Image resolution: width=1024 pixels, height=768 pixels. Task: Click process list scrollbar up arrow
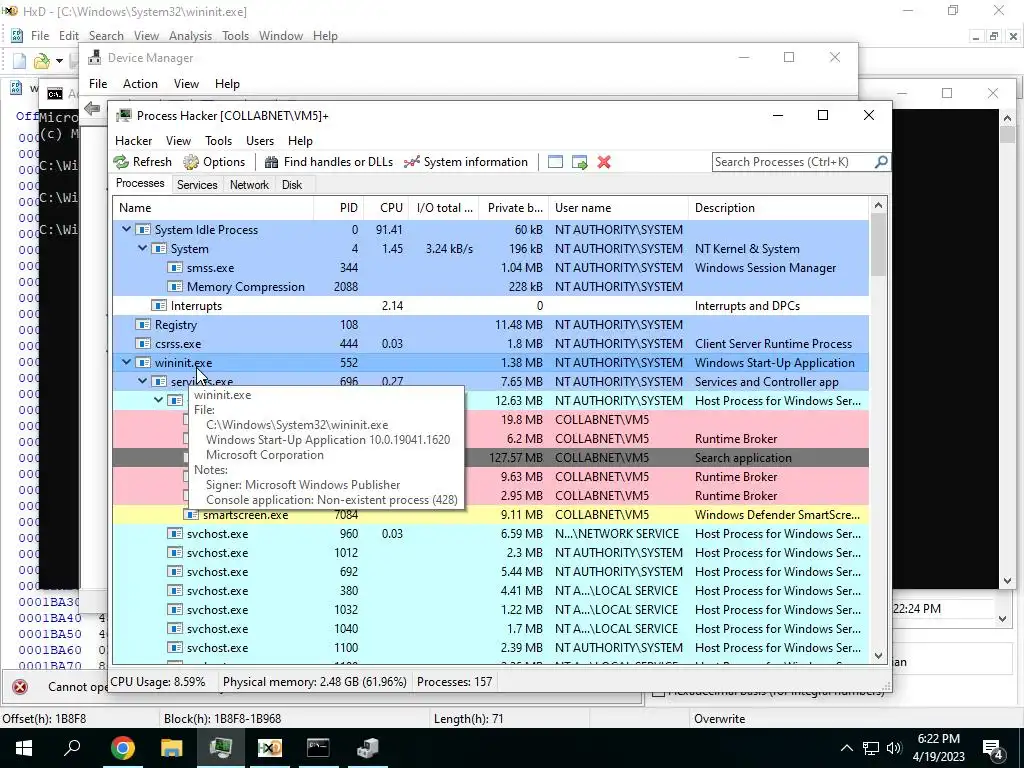pos(878,206)
